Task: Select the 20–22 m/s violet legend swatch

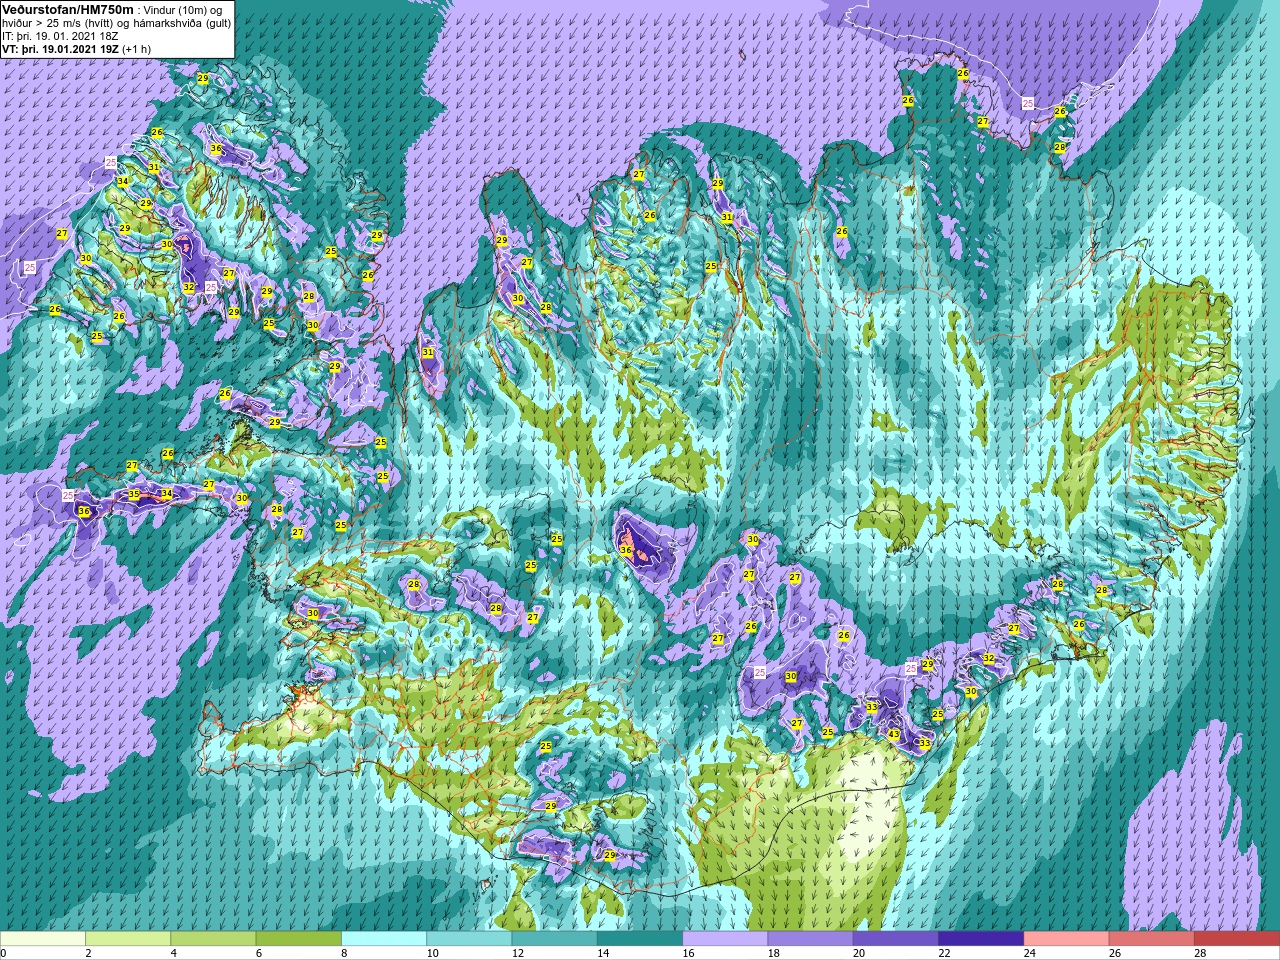Action: point(895,939)
